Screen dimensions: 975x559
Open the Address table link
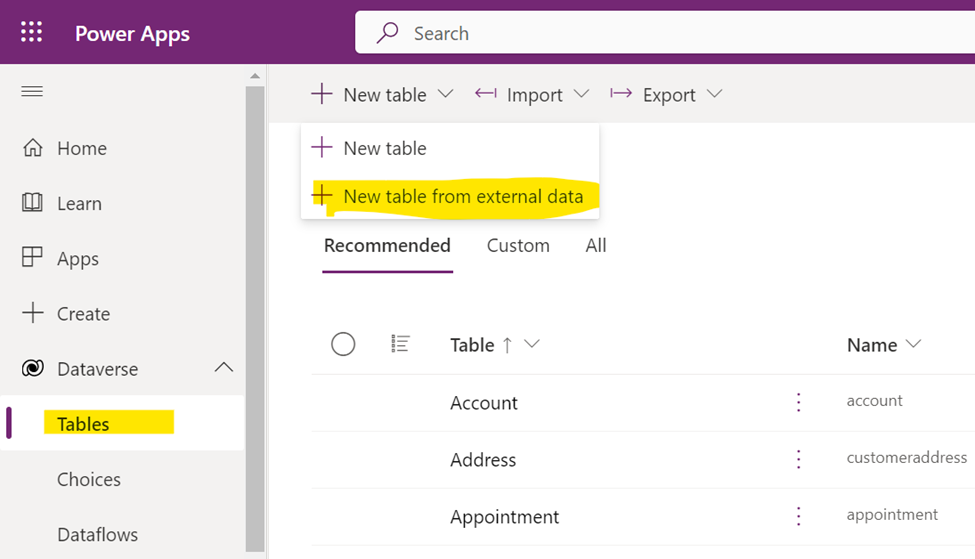click(483, 460)
